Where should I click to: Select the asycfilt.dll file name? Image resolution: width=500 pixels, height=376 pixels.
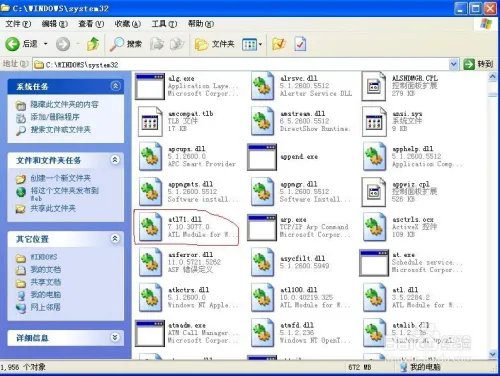[303, 258]
